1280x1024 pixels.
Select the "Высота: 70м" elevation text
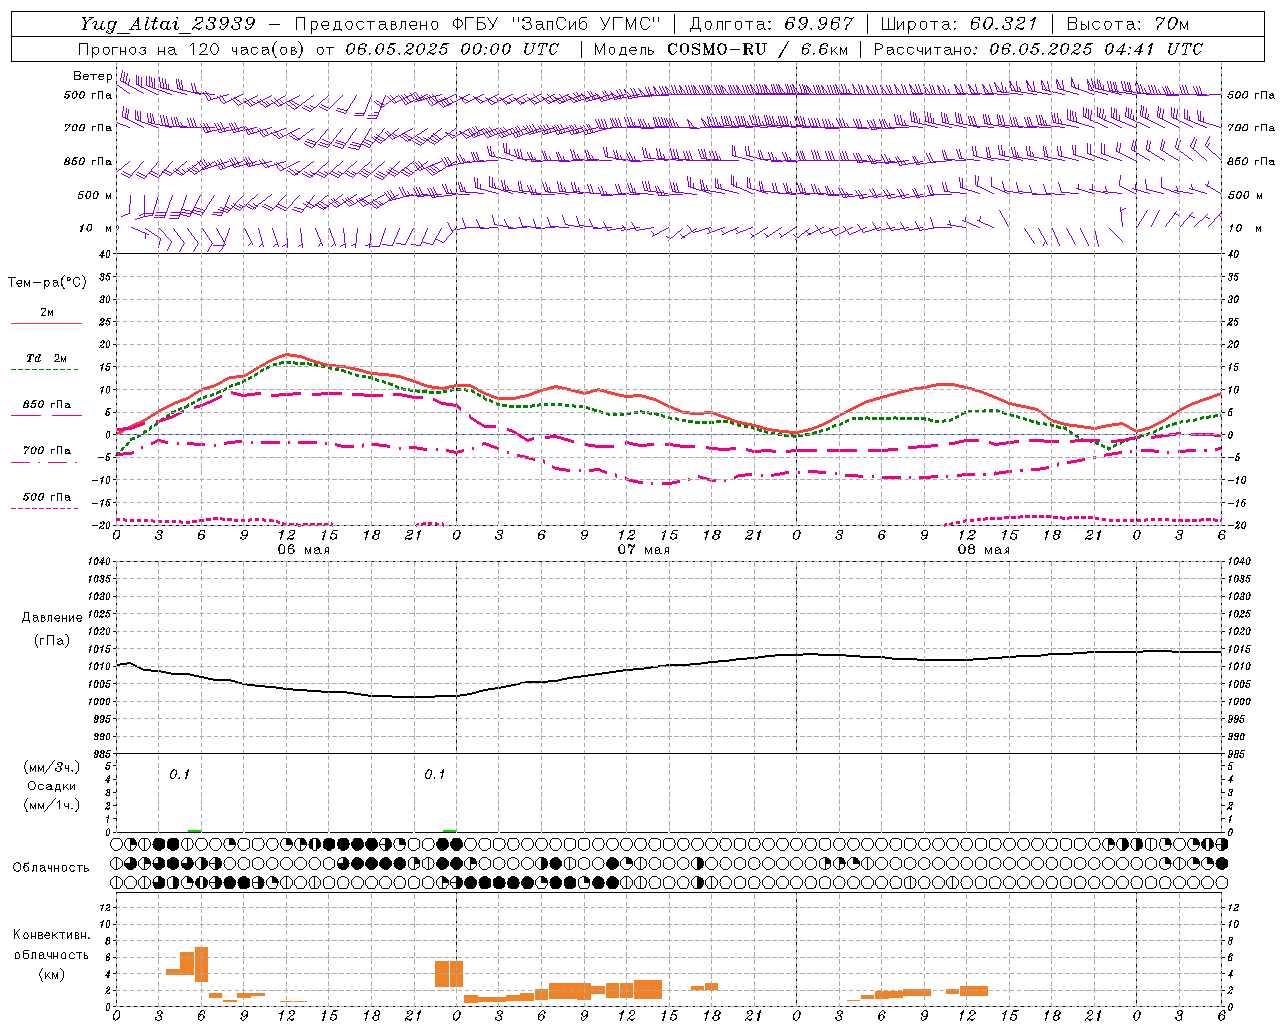(1128, 24)
